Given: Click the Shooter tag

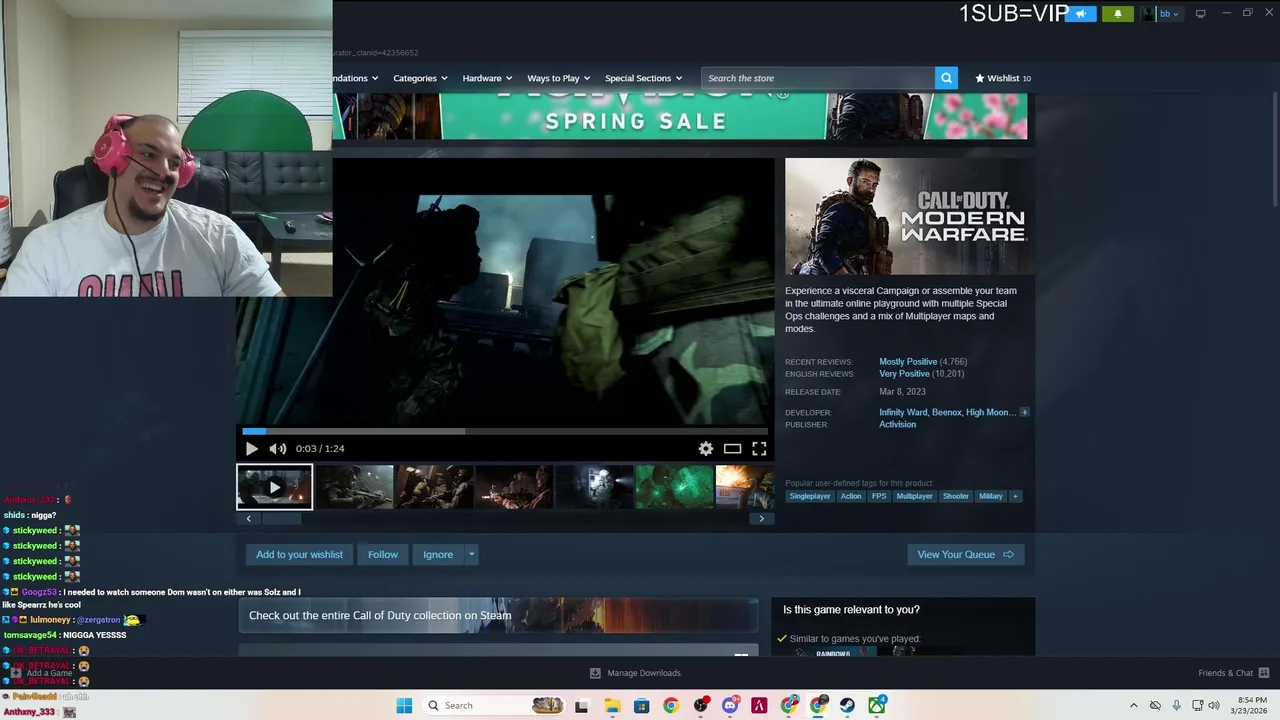Looking at the screenshot, I should [x=956, y=496].
